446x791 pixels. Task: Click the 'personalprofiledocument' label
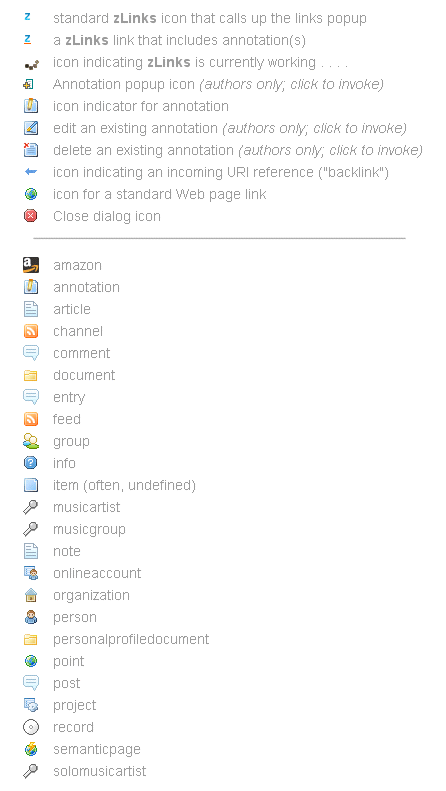pos(131,639)
